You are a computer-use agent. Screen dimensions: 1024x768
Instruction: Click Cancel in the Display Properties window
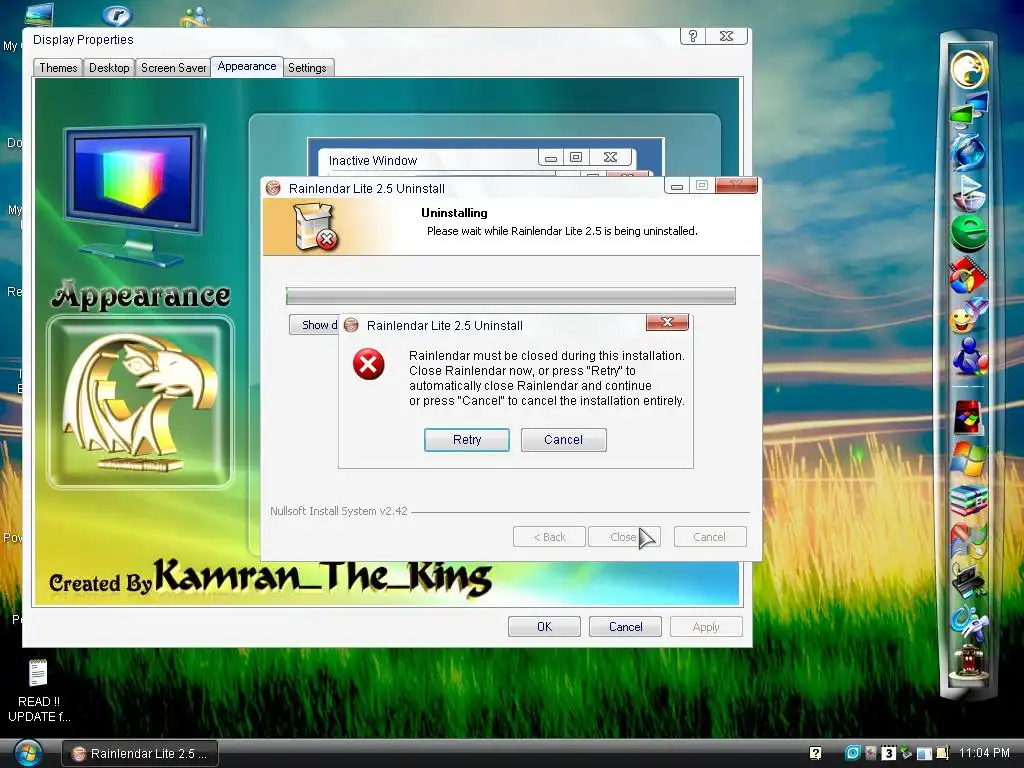625,626
